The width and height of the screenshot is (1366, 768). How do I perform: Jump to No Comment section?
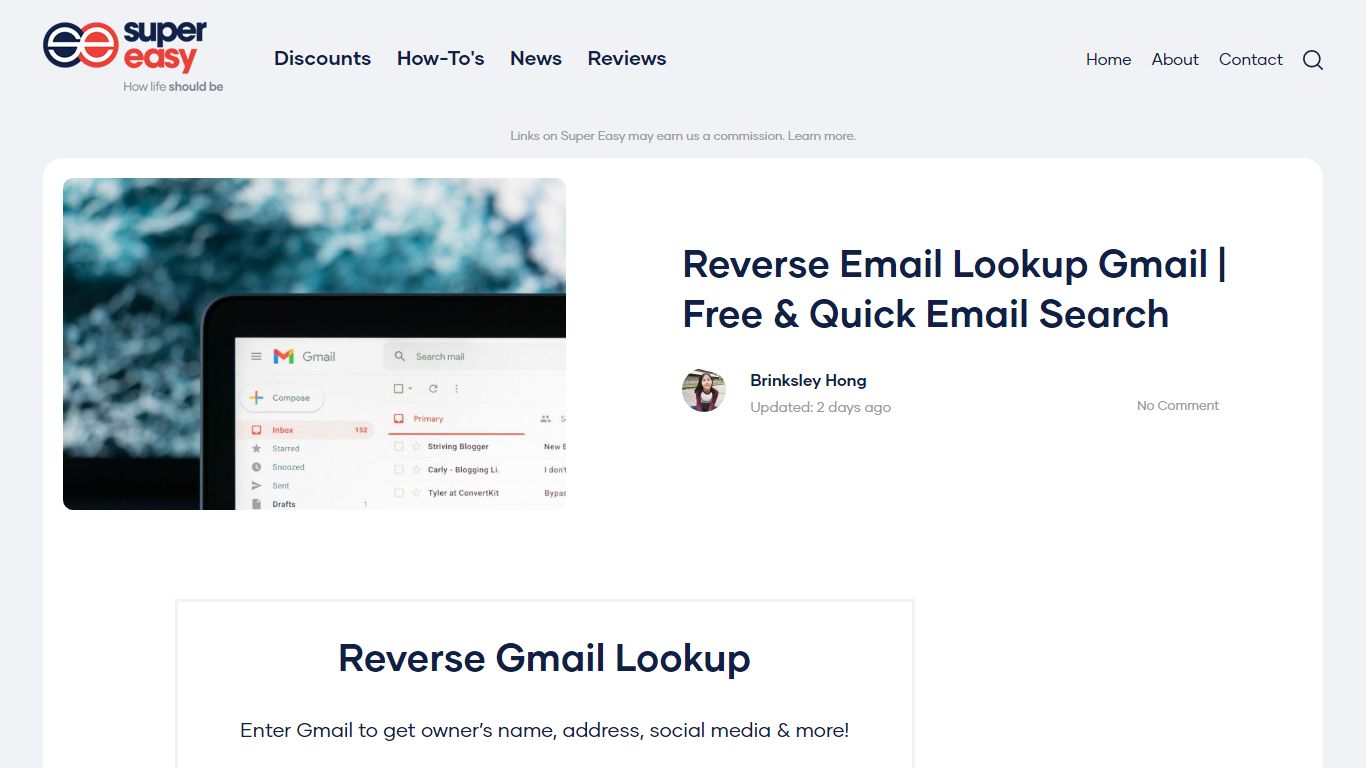coord(1178,405)
